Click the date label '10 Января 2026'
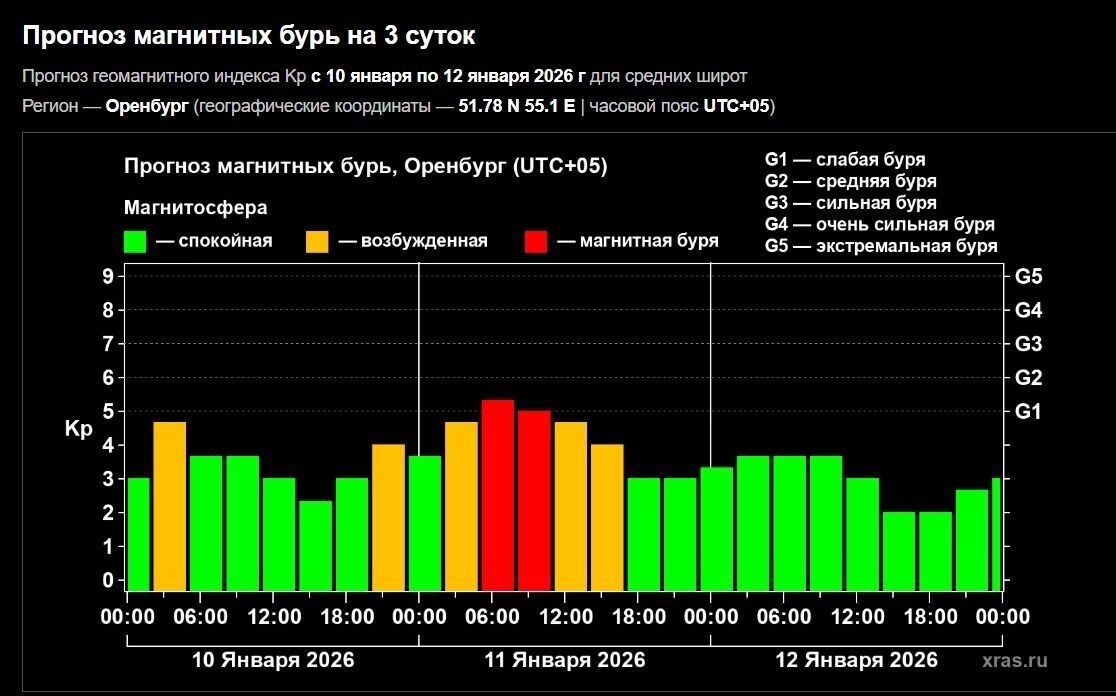Viewport: 1116px width, 696px height. click(x=273, y=660)
